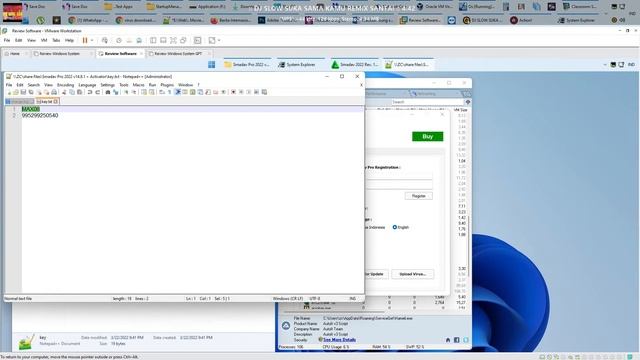
Task: Click the VMware manage snapshots icon
Action: 139,40
